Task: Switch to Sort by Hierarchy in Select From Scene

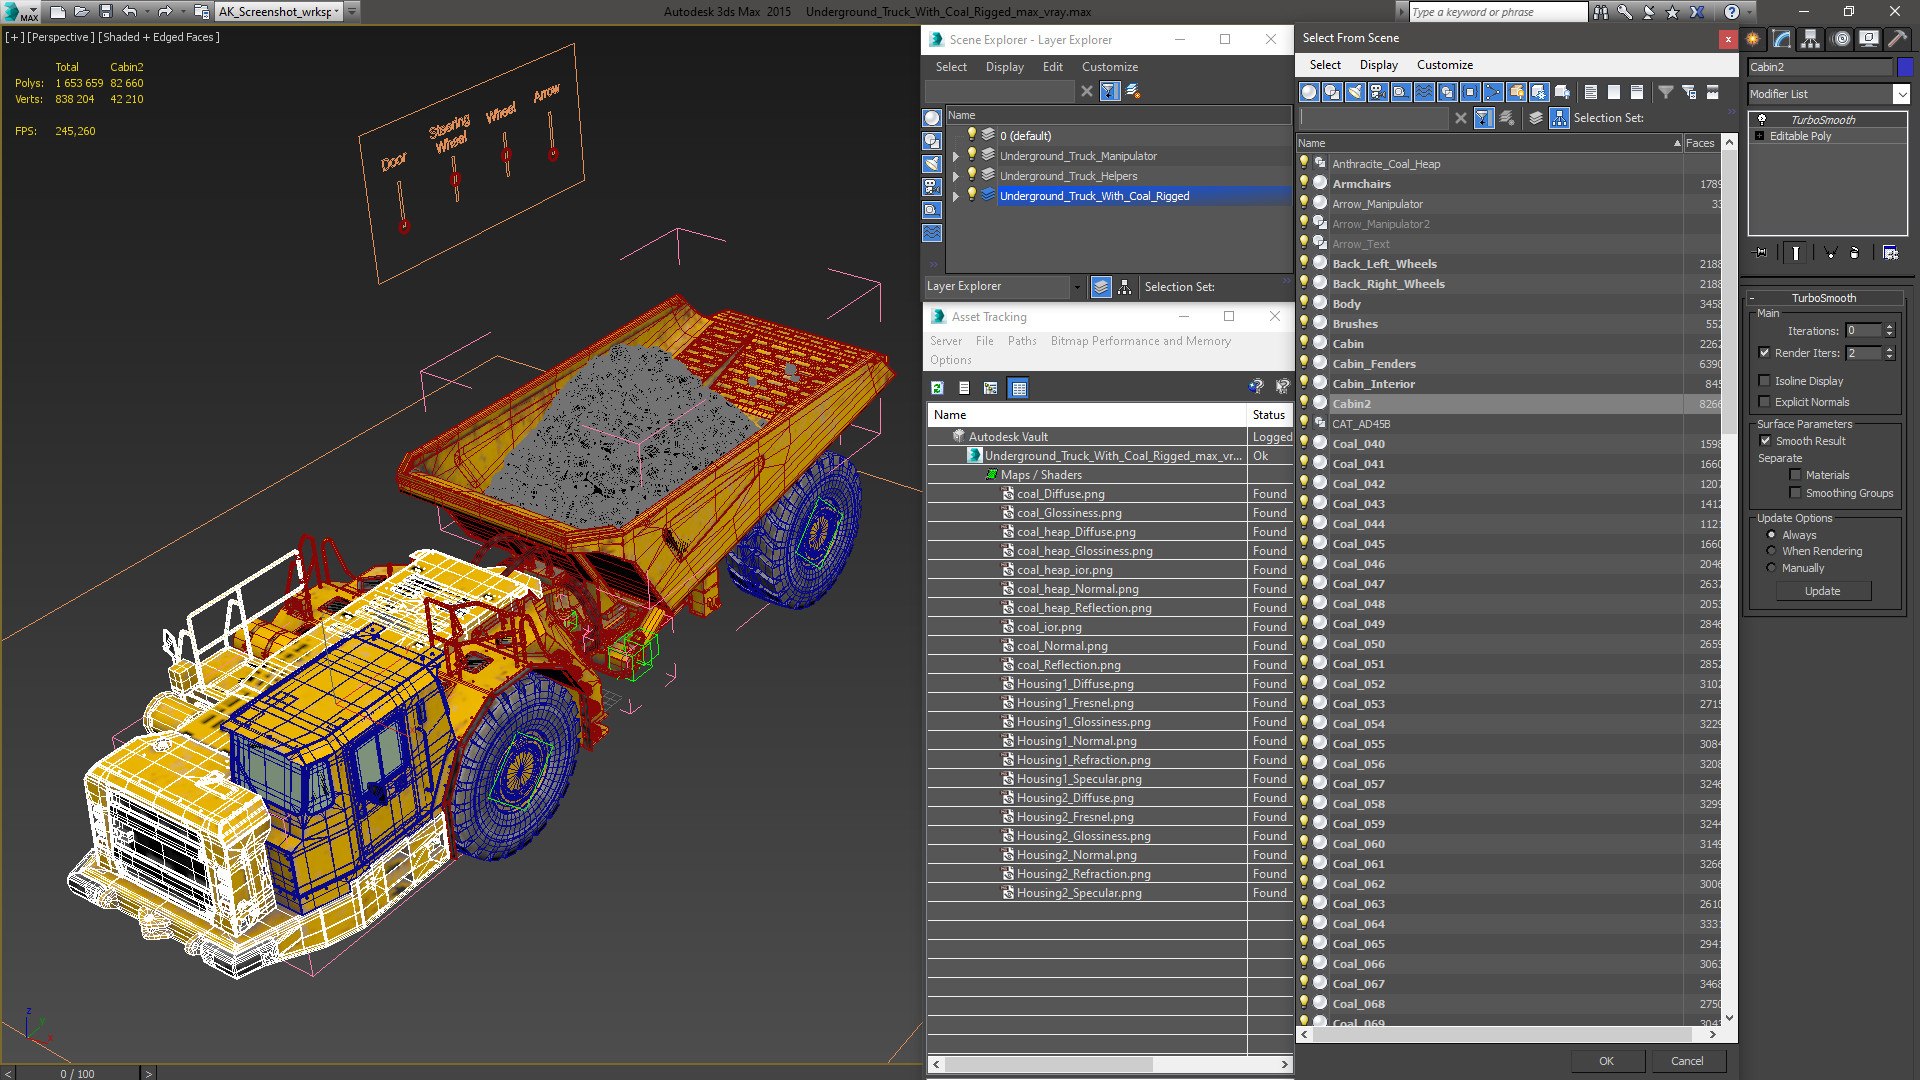Action: pyautogui.click(x=1559, y=118)
